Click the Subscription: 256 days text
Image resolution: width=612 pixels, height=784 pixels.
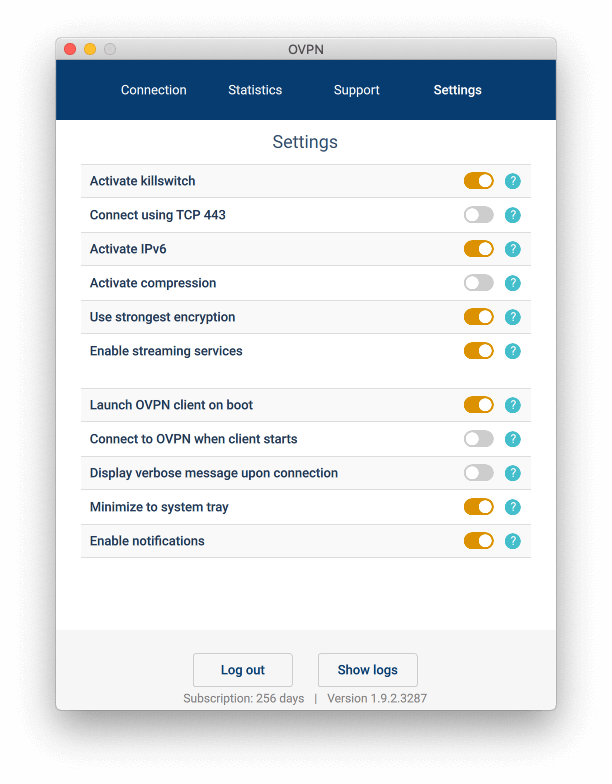click(x=244, y=698)
